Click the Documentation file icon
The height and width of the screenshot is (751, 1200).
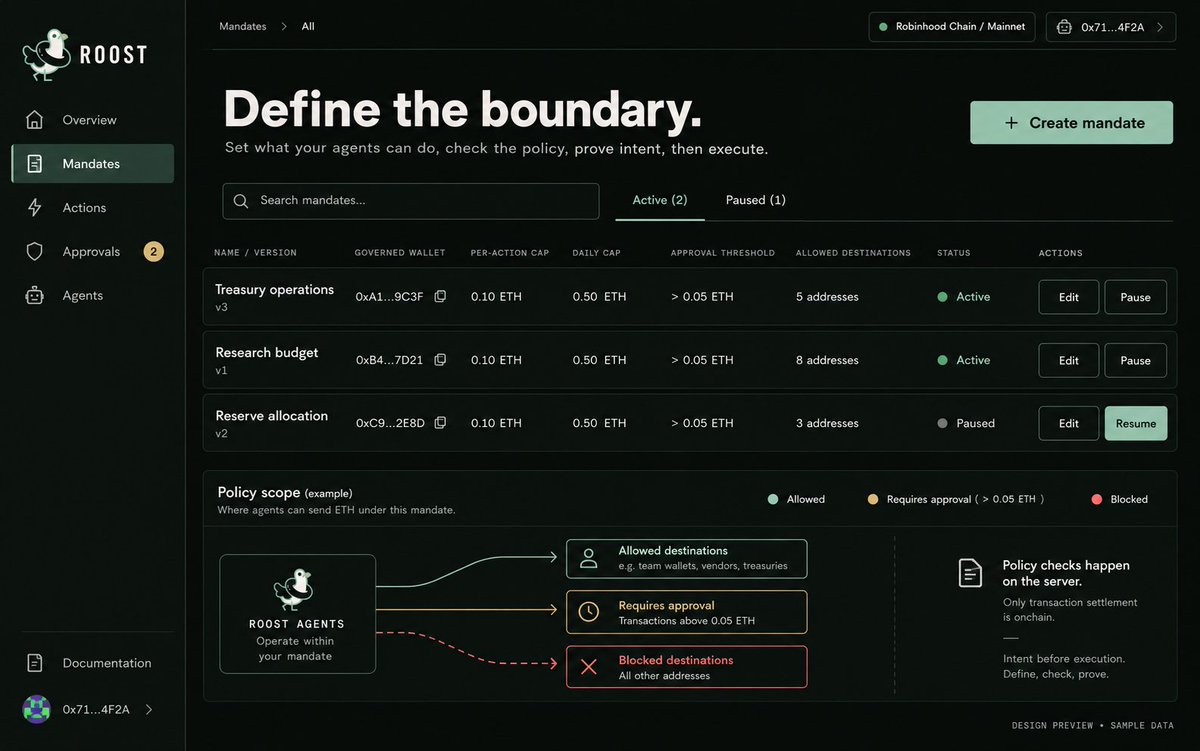(x=35, y=663)
